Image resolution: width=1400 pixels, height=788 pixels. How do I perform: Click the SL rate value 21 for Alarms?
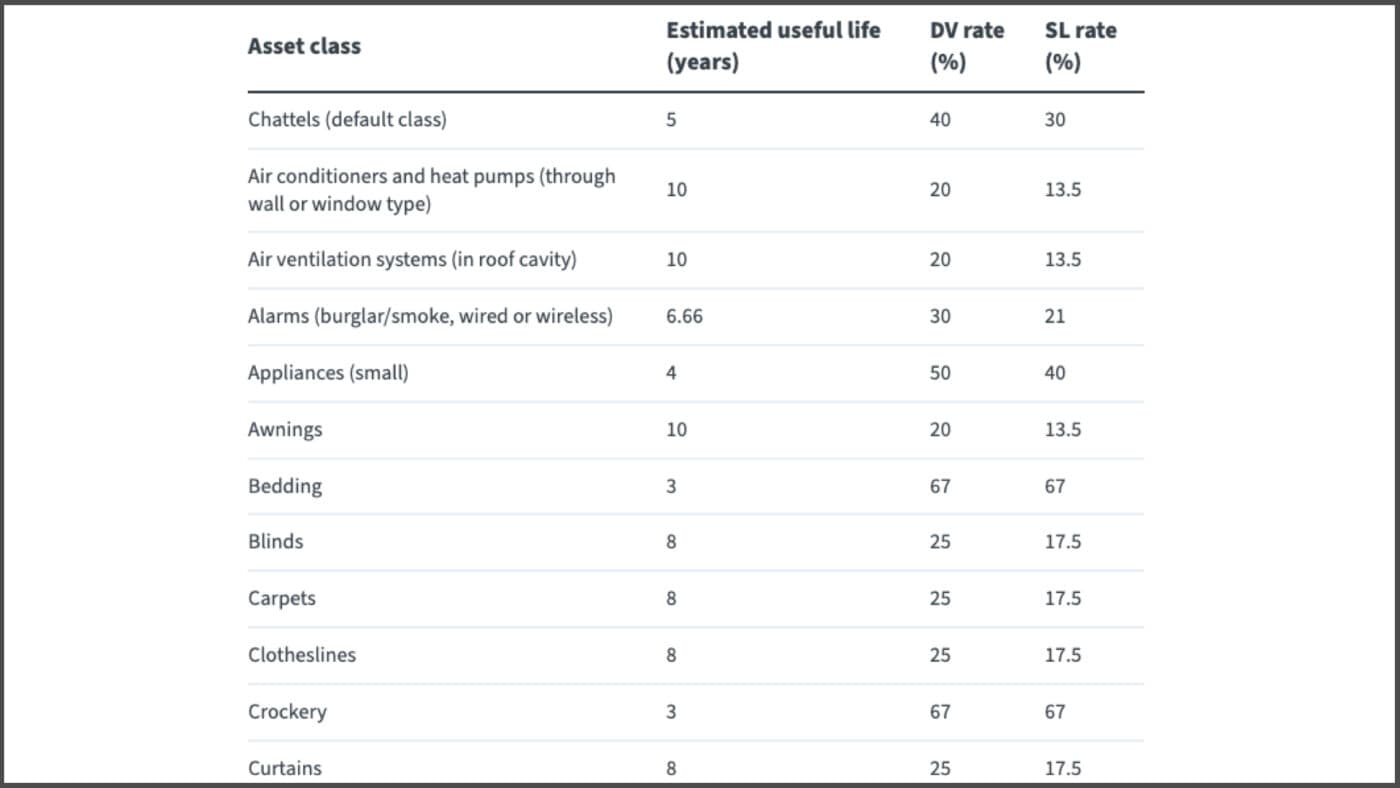[x=1055, y=316]
